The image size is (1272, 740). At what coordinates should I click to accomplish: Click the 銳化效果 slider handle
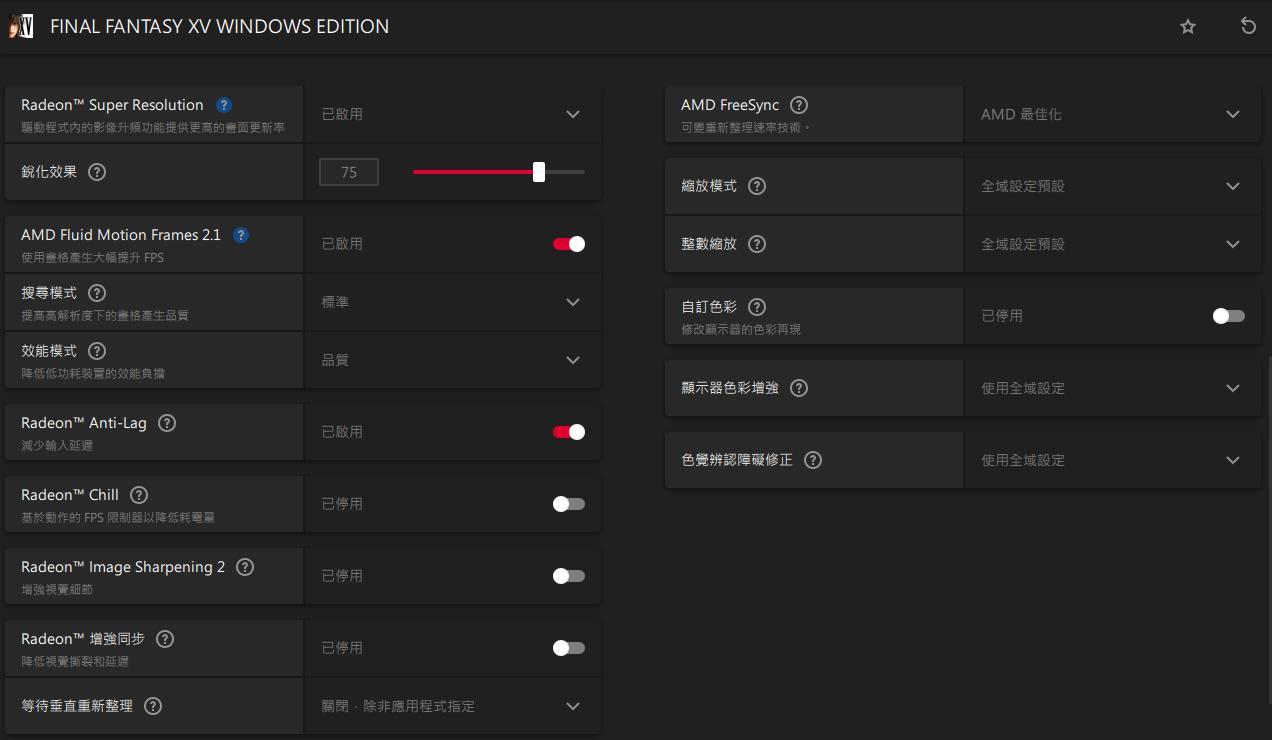(539, 172)
